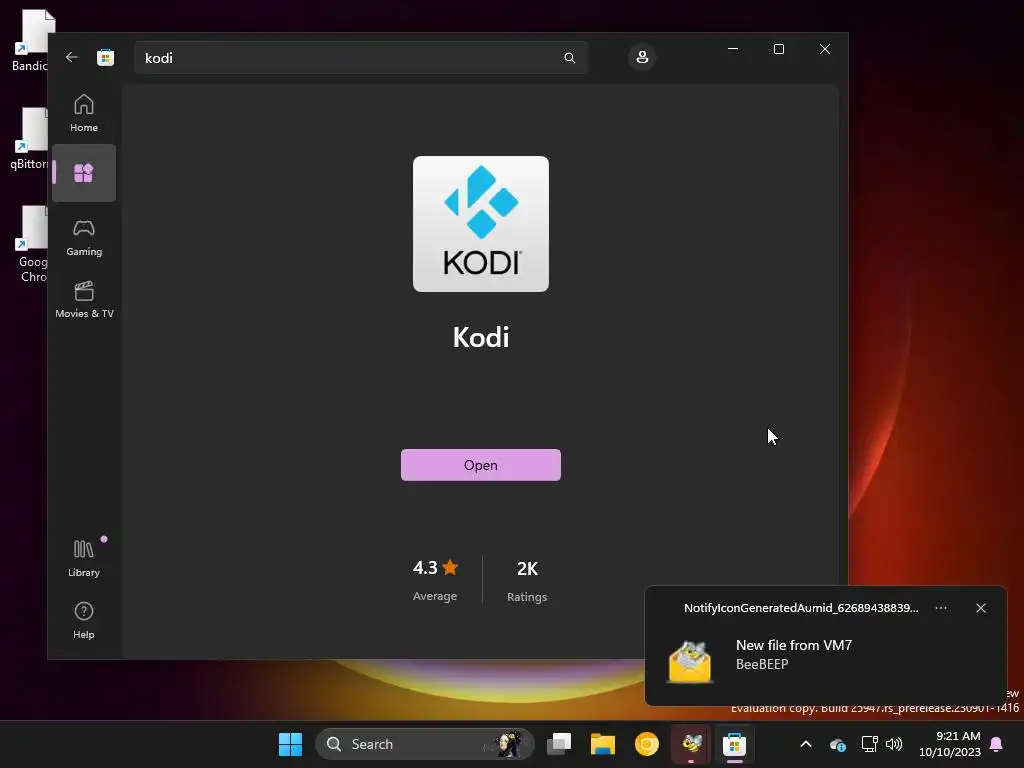Open File Explorer from taskbar
Image resolution: width=1024 pixels, height=768 pixels.
tap(603, 744)
